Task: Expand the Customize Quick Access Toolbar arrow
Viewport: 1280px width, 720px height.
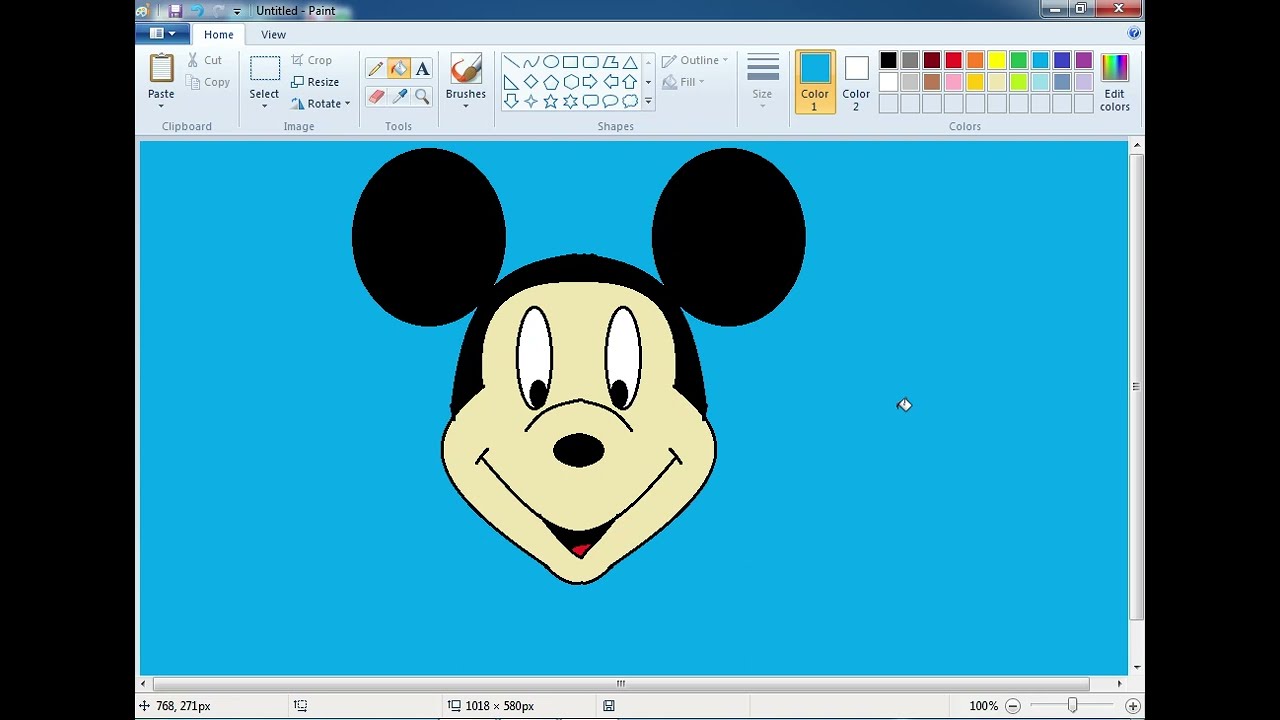Action: pyautogui.click(x=237, y=11)
